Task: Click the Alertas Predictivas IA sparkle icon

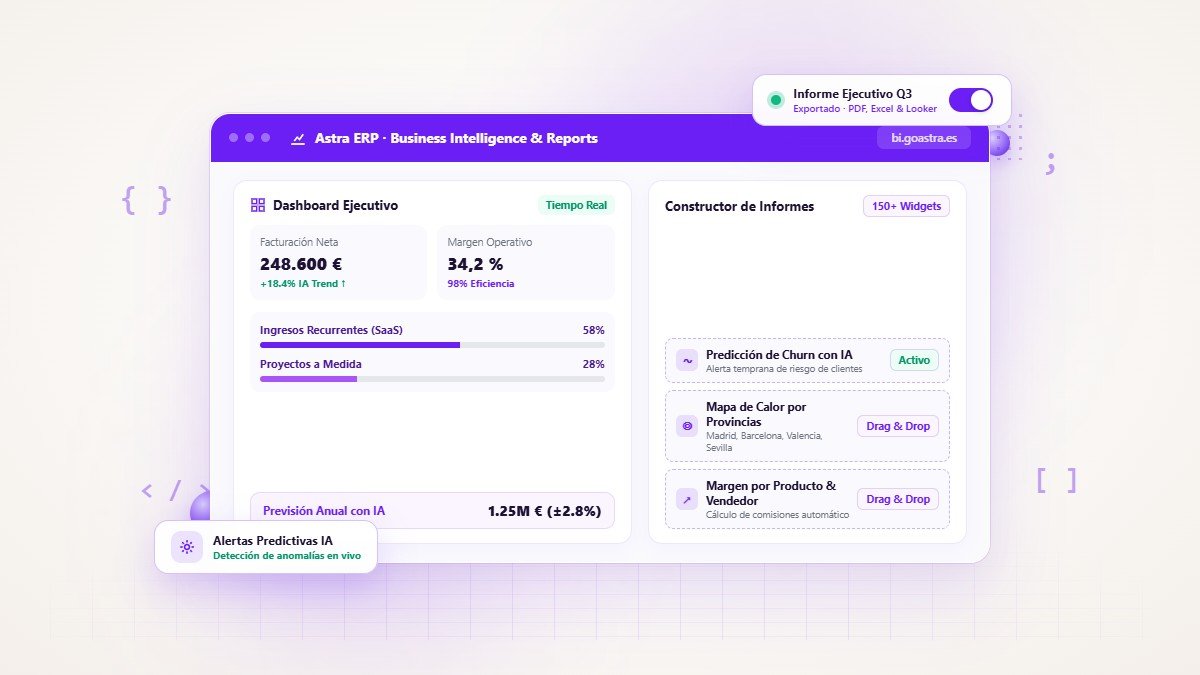Action: pos(187,547)
